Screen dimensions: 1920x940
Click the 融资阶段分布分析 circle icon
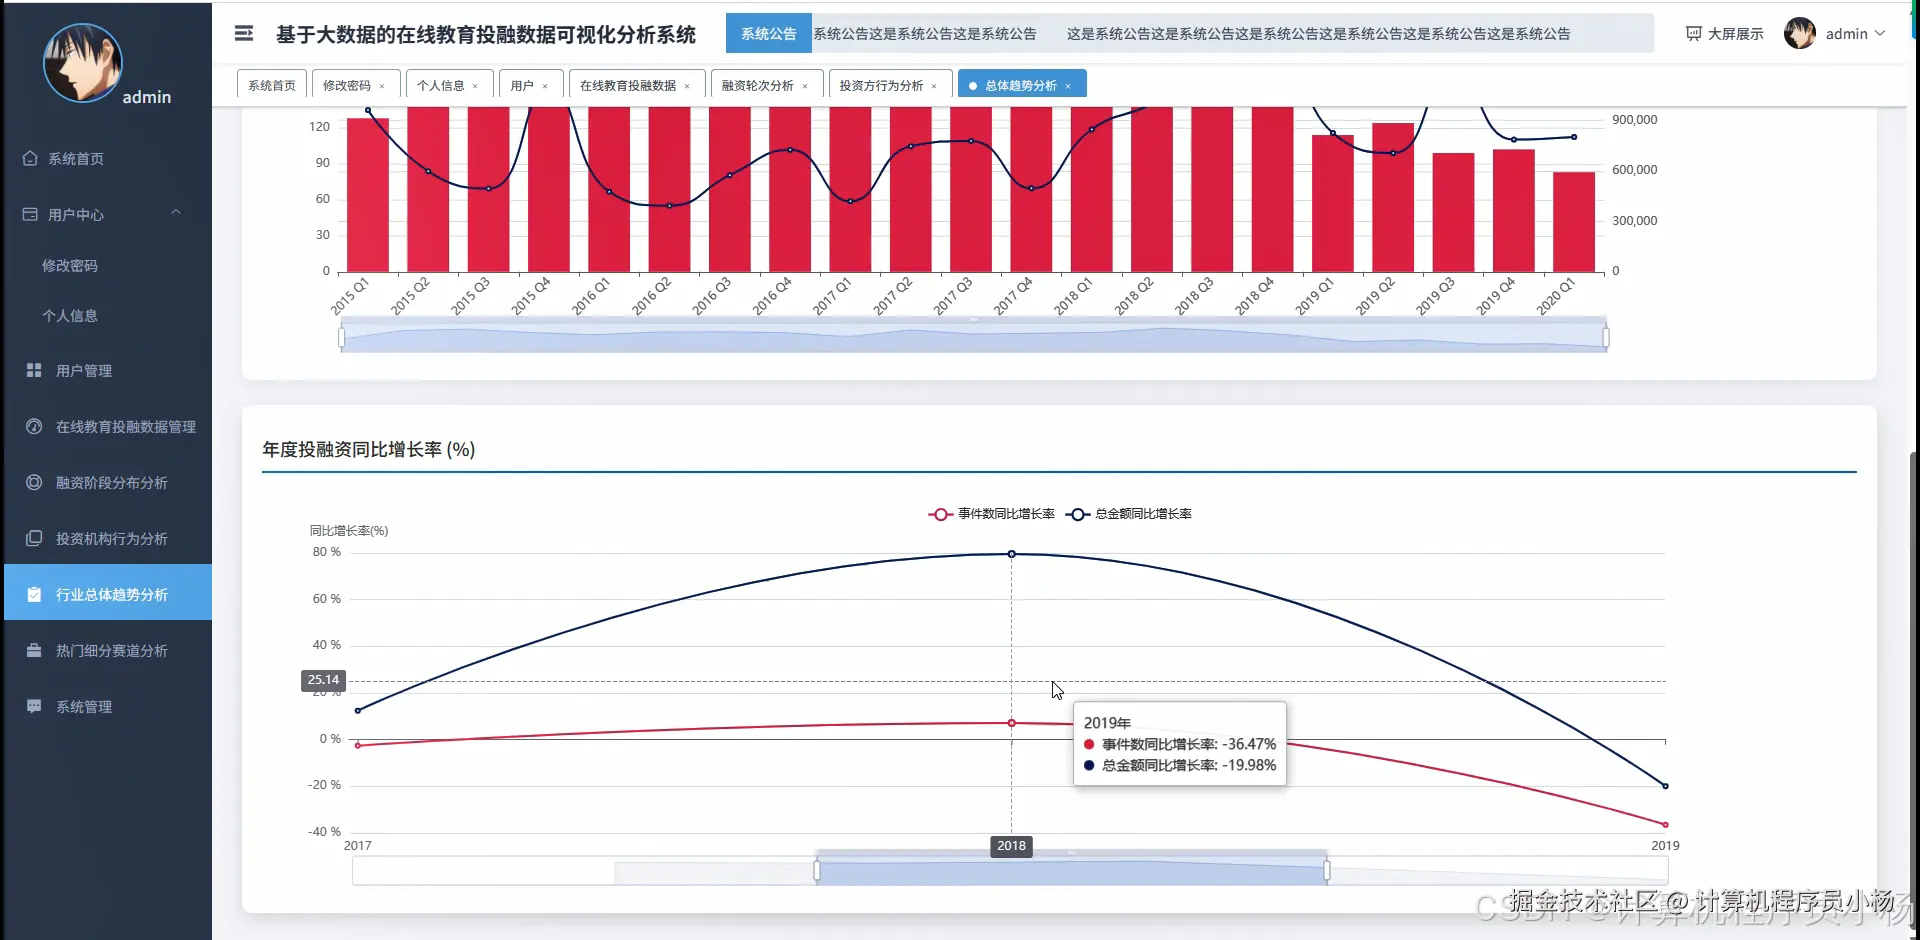tap(34, 482)
